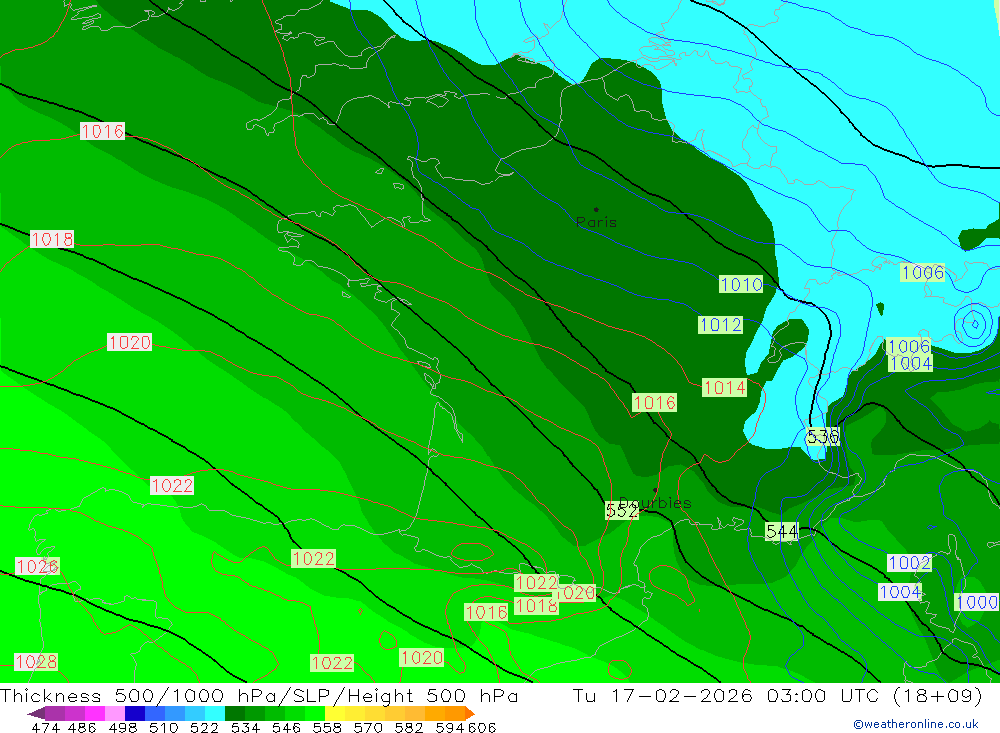
Task: Click the forecast date 'Tu 17-02-2026 03:00 UTC'
Action: click(726, 696)
